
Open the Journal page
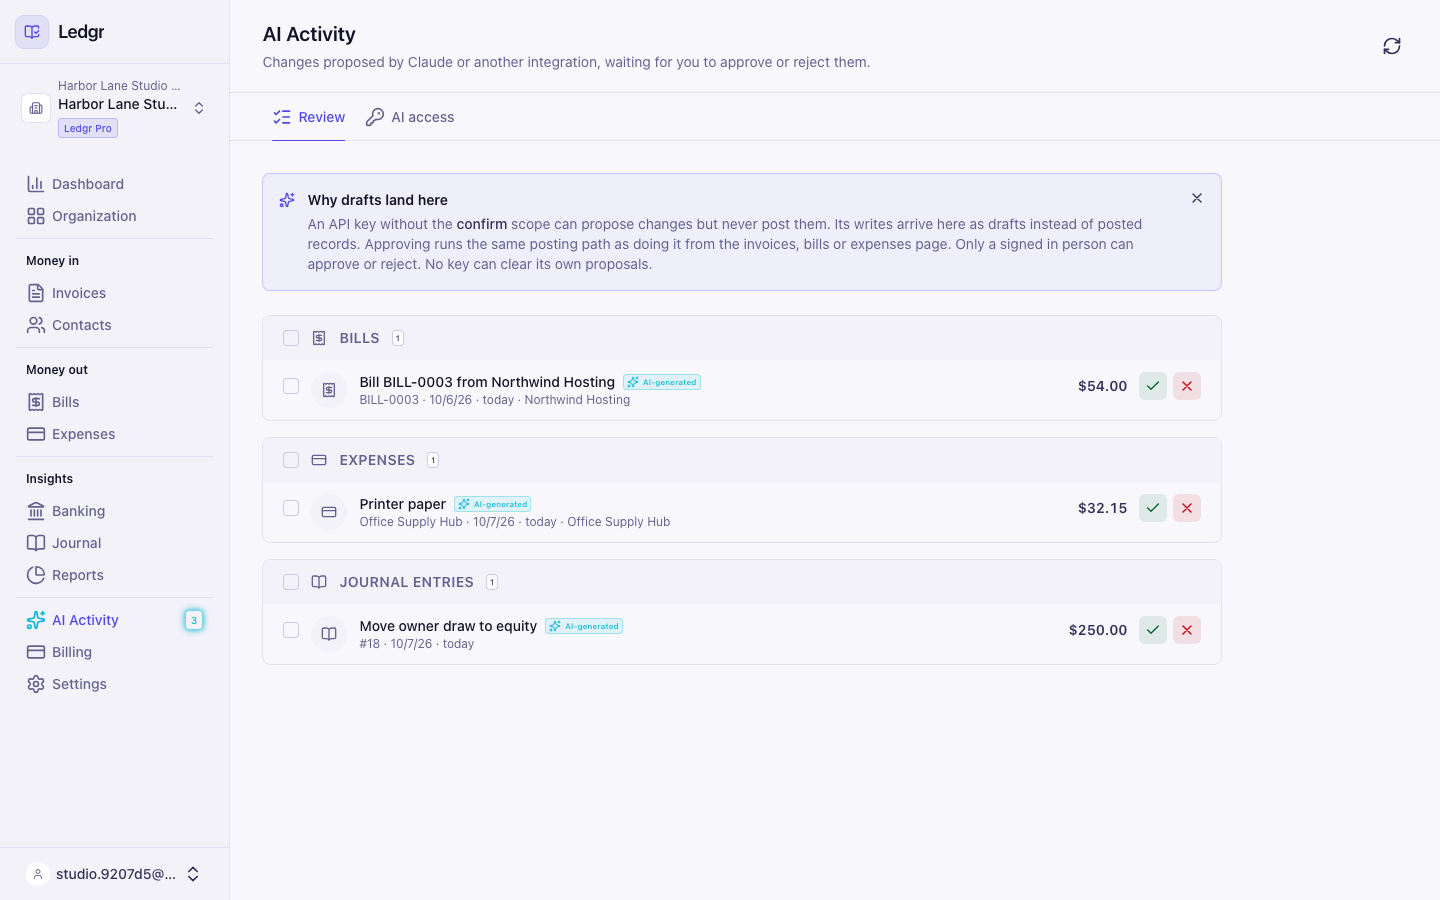click(x=114, y=543)
